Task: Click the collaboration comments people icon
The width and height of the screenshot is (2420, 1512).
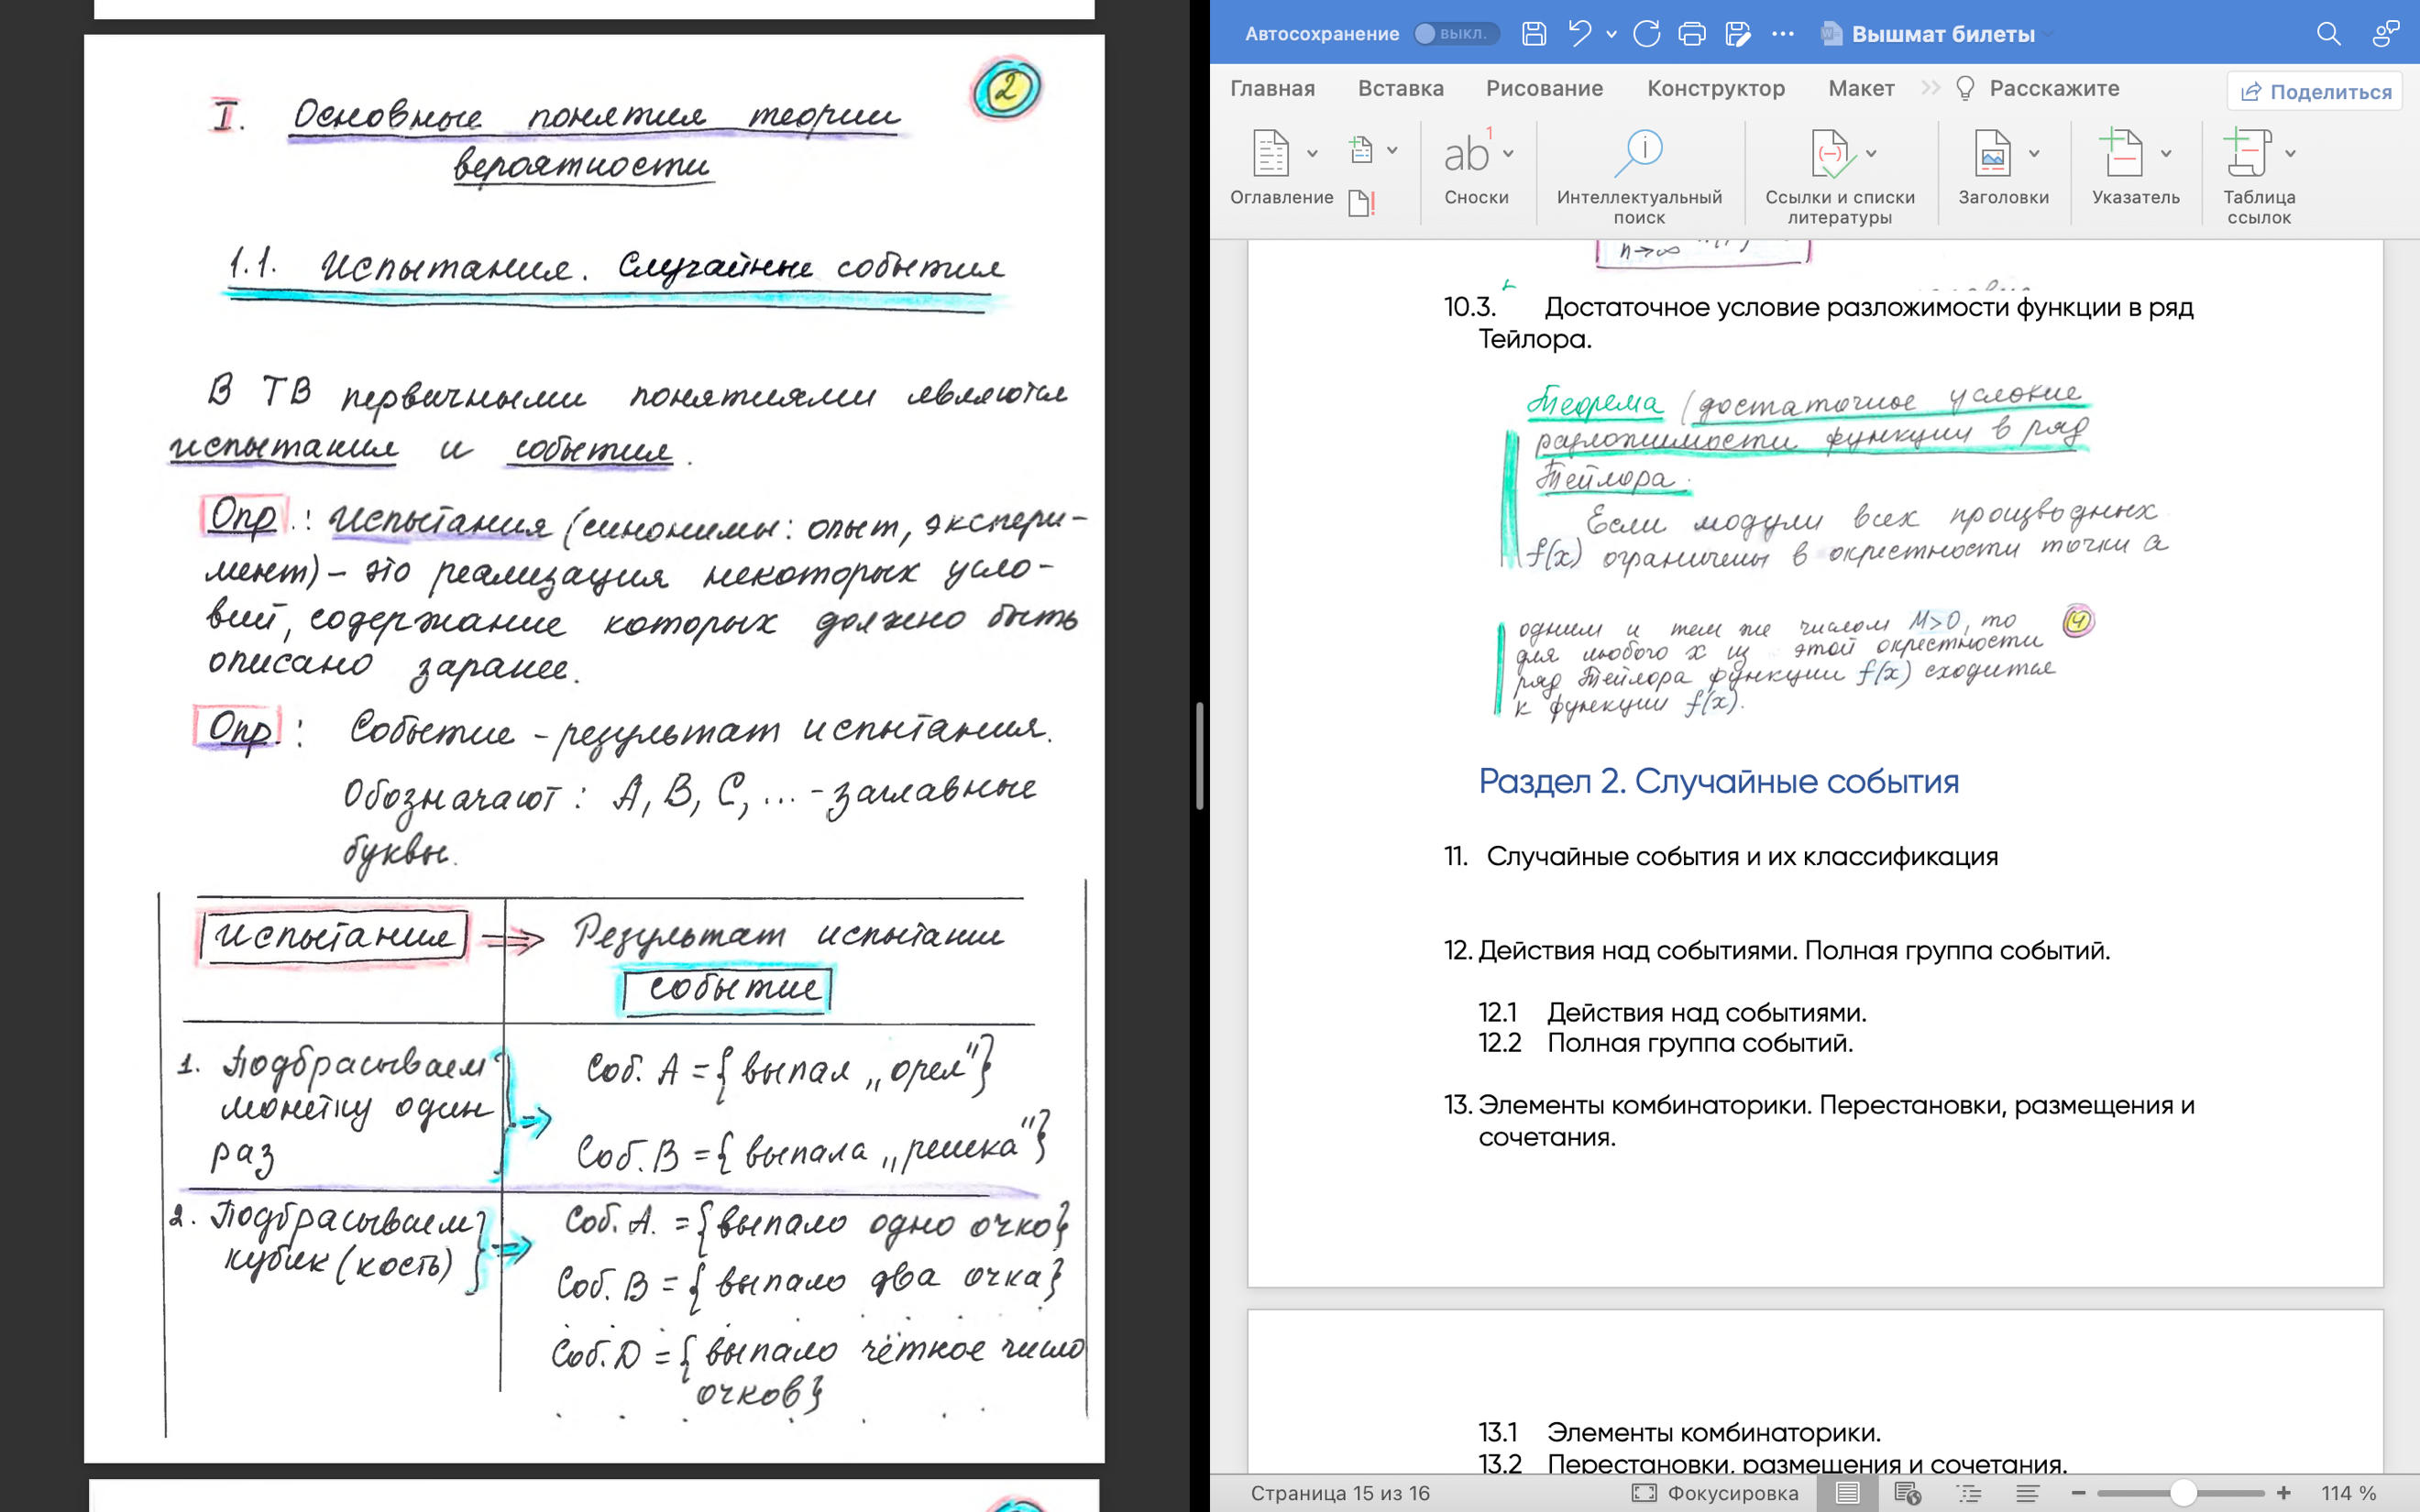Action: 2386,33
